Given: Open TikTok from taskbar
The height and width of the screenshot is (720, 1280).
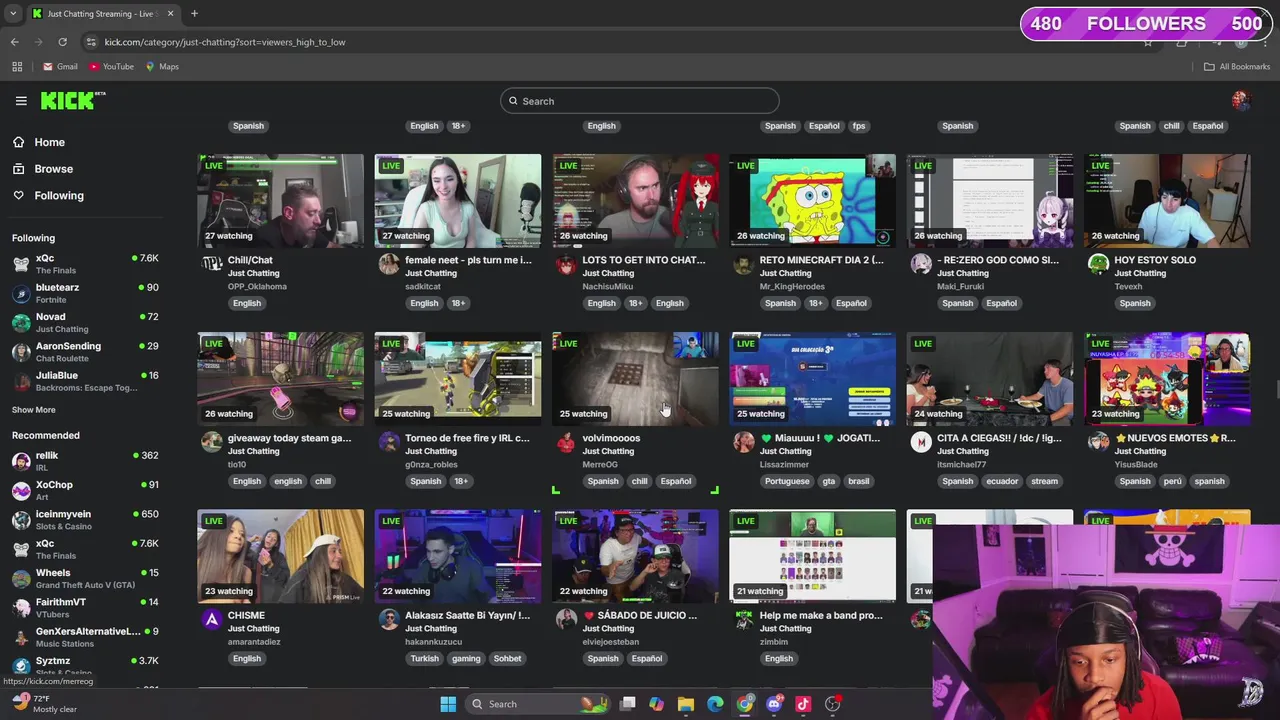Looking at the screenshot, I should point(803,704).
